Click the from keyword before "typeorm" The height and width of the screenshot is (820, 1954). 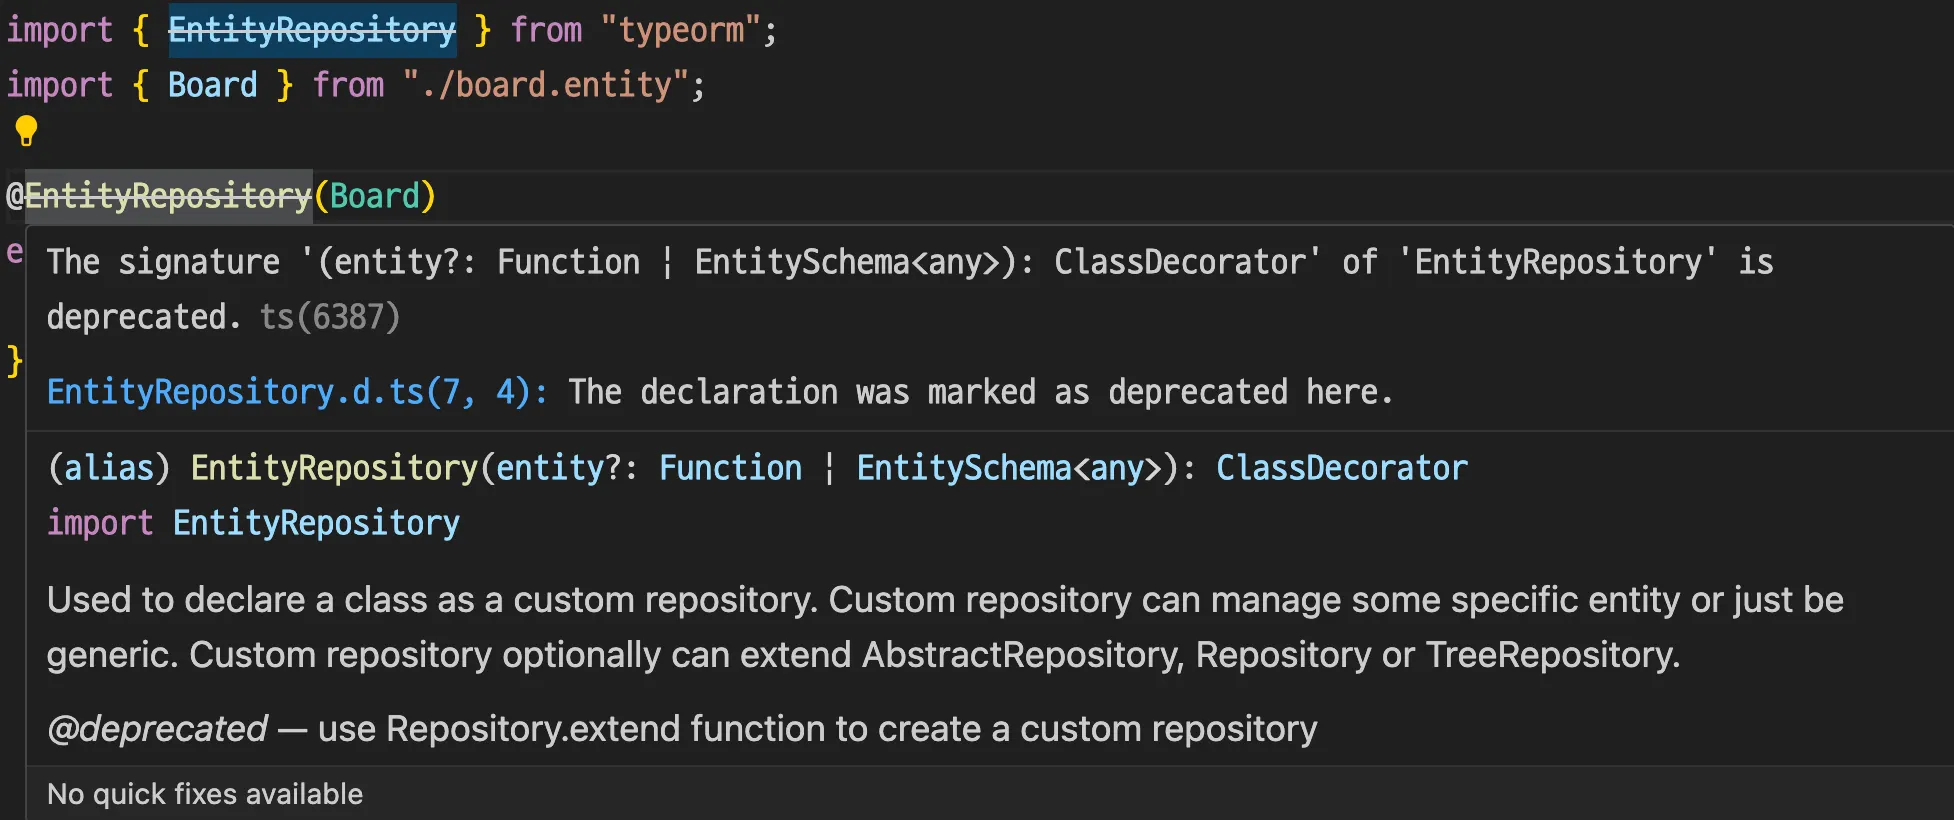click(x=546, y=30)
